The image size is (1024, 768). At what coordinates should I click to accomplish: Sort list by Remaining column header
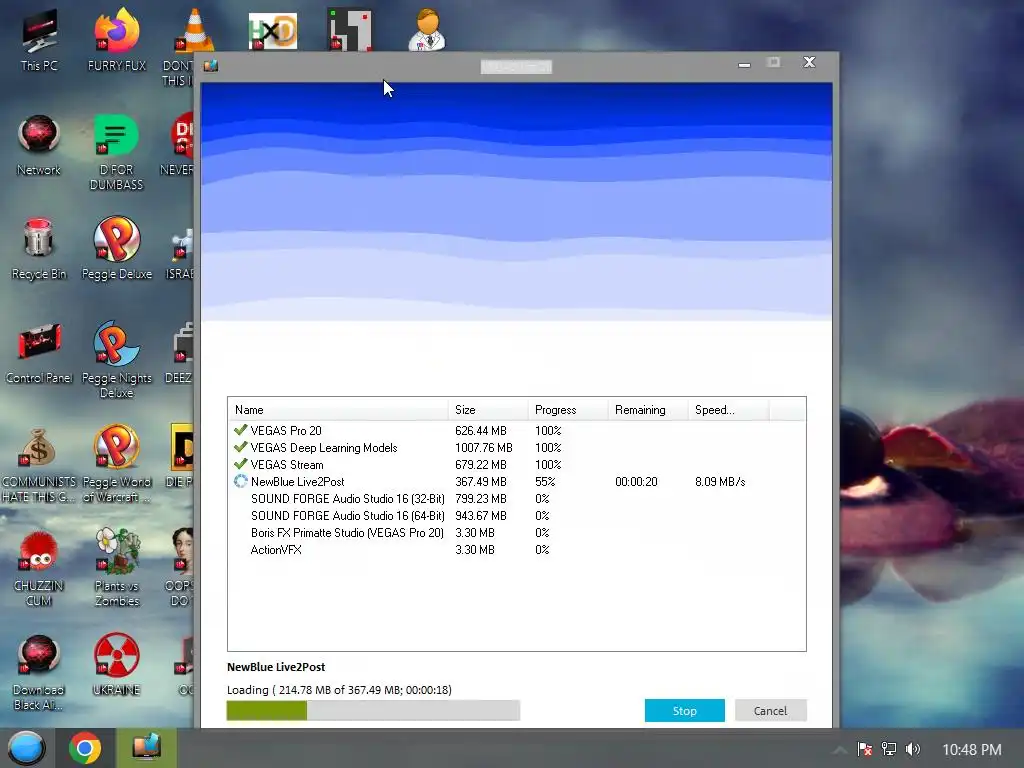click(647, 409)
